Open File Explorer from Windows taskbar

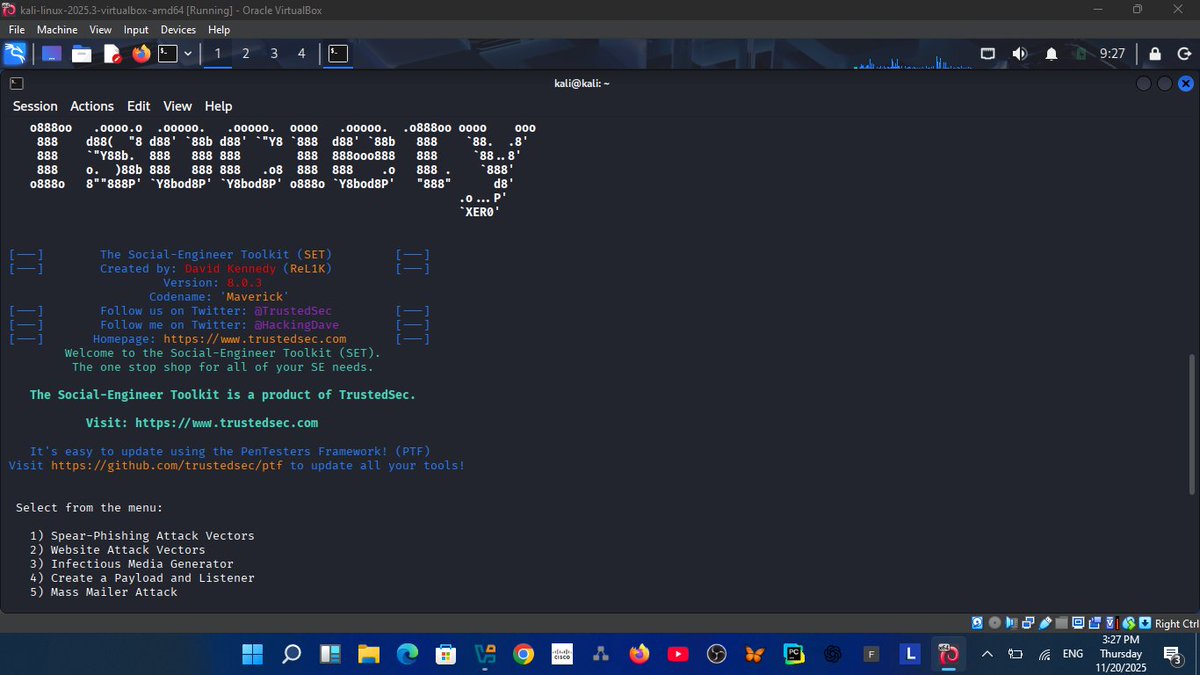tap(369, 654)
